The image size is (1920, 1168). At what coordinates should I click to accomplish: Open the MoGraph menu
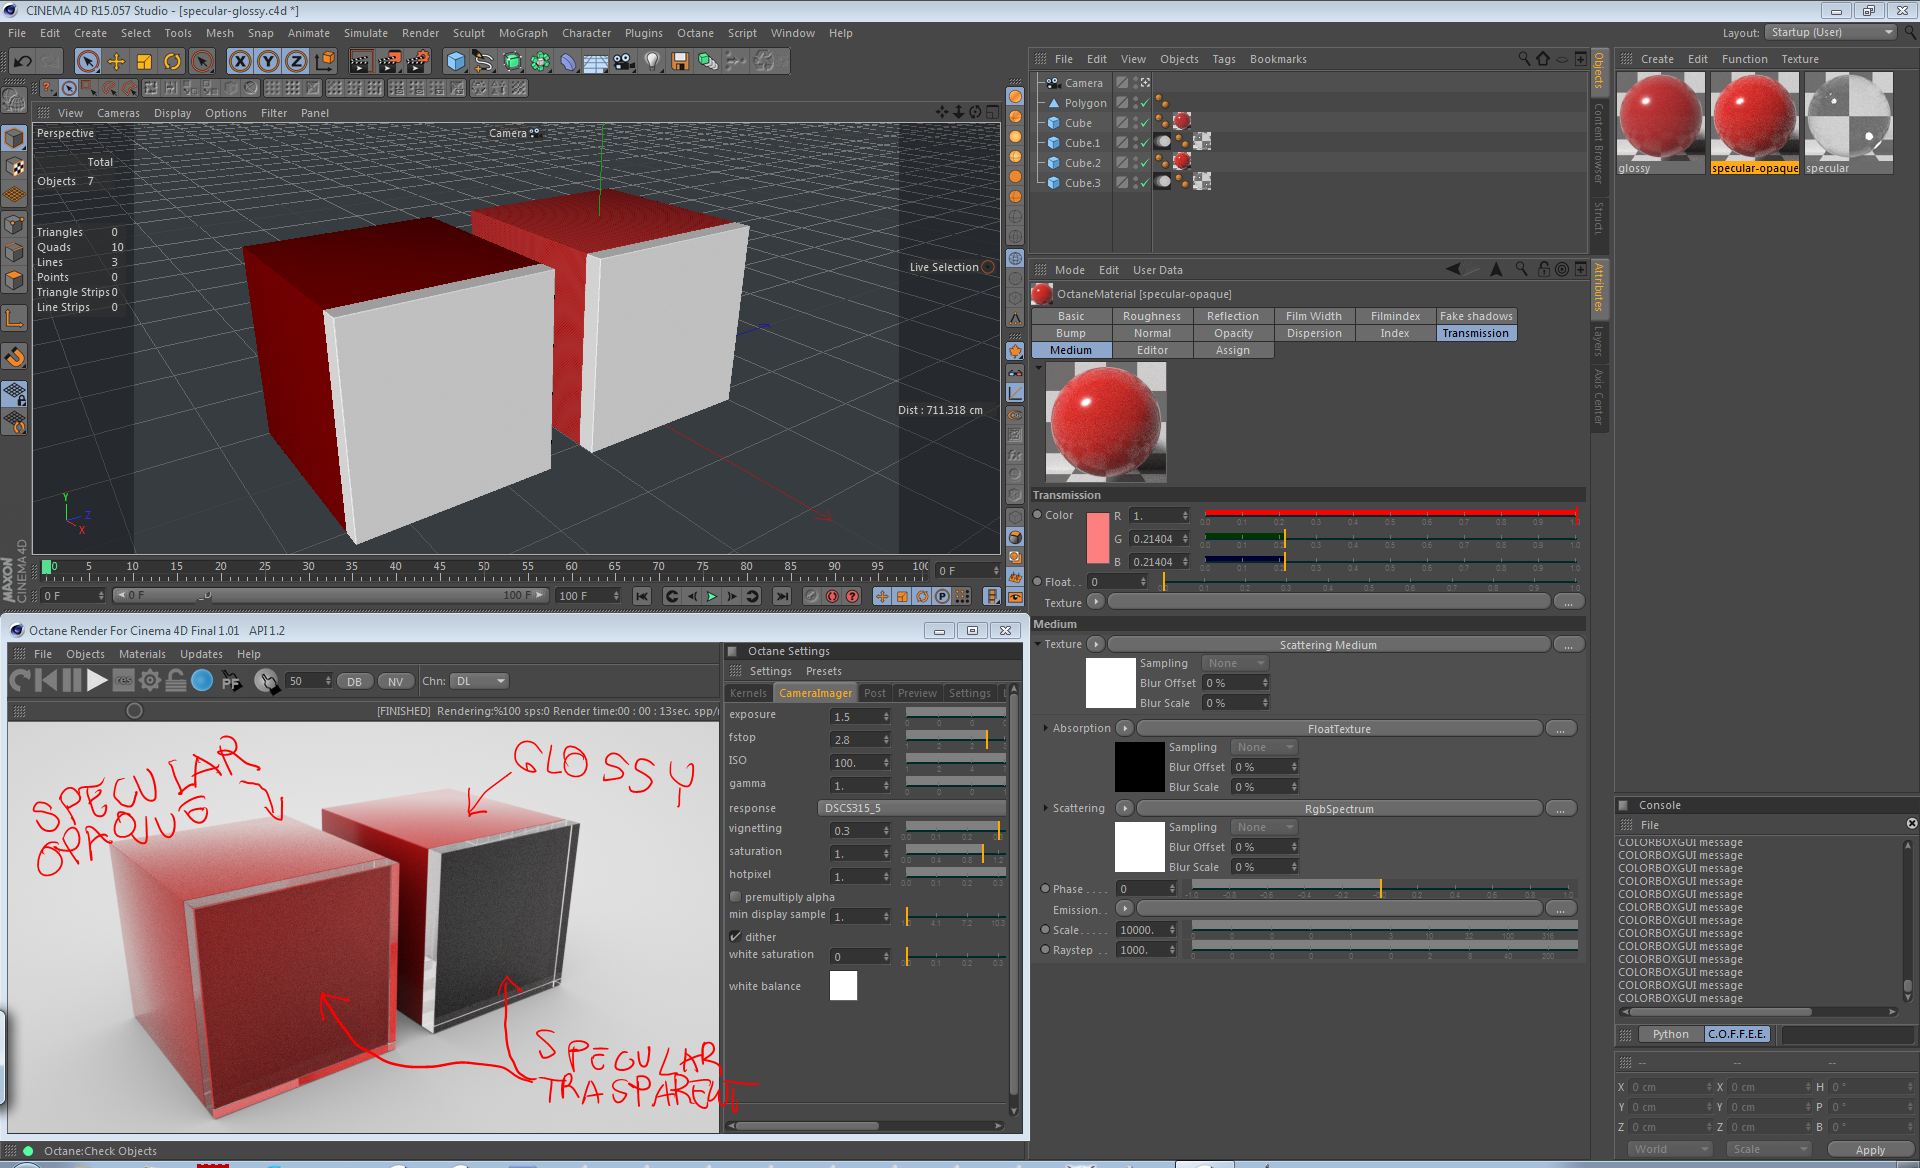tap(523, 33)
